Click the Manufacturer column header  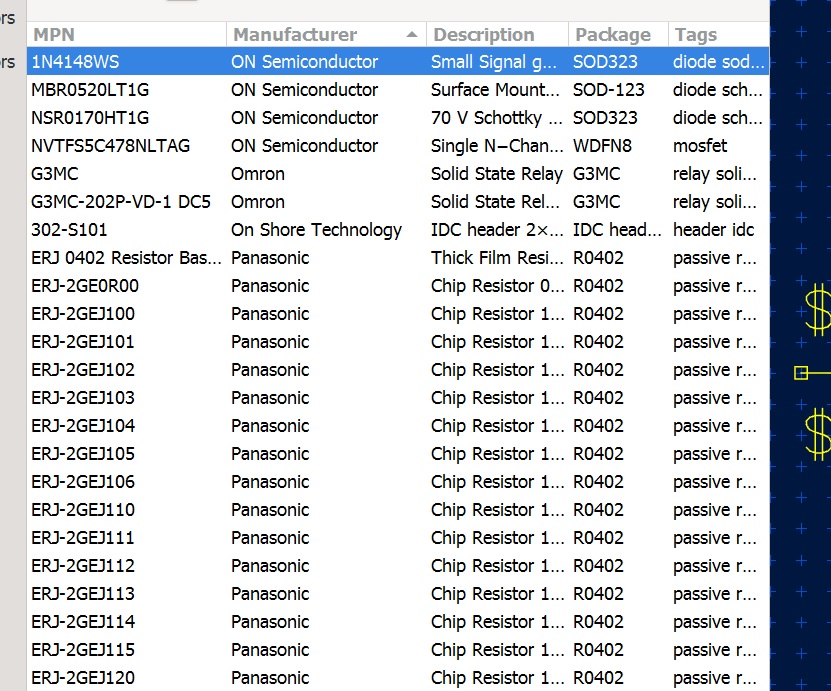tap(326, 34)
